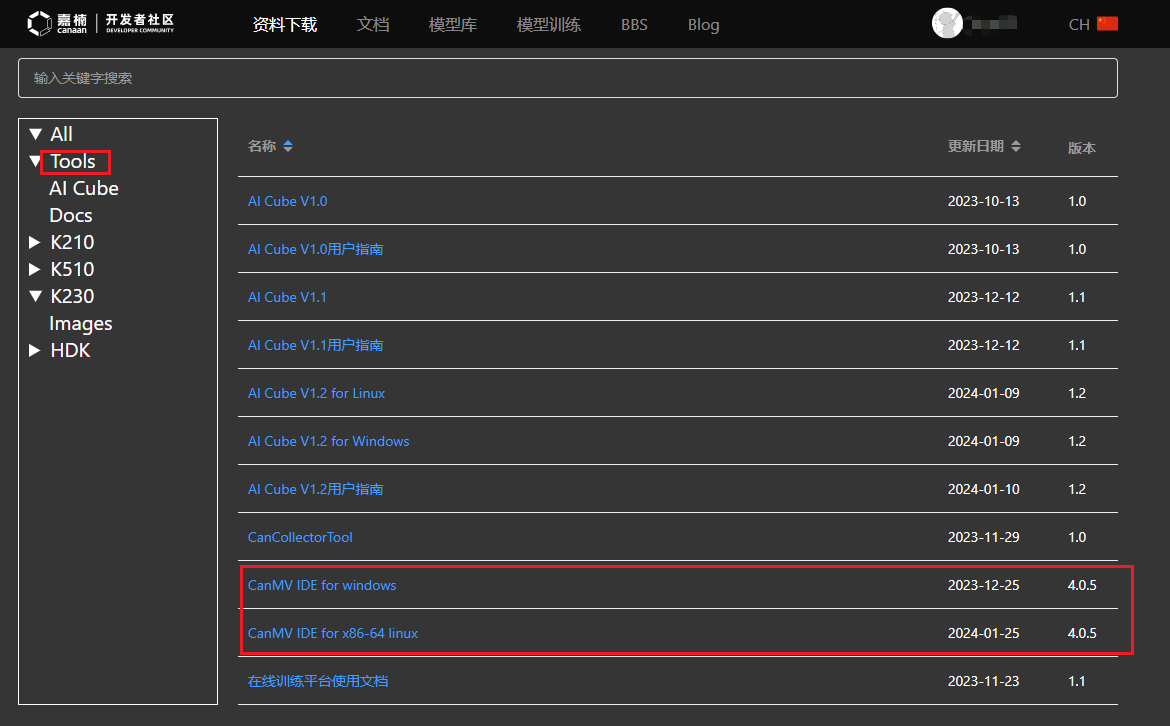Open the AI Cube V1.1 download link
This screenshot has height=726, width=1170.
click(287, 297)
